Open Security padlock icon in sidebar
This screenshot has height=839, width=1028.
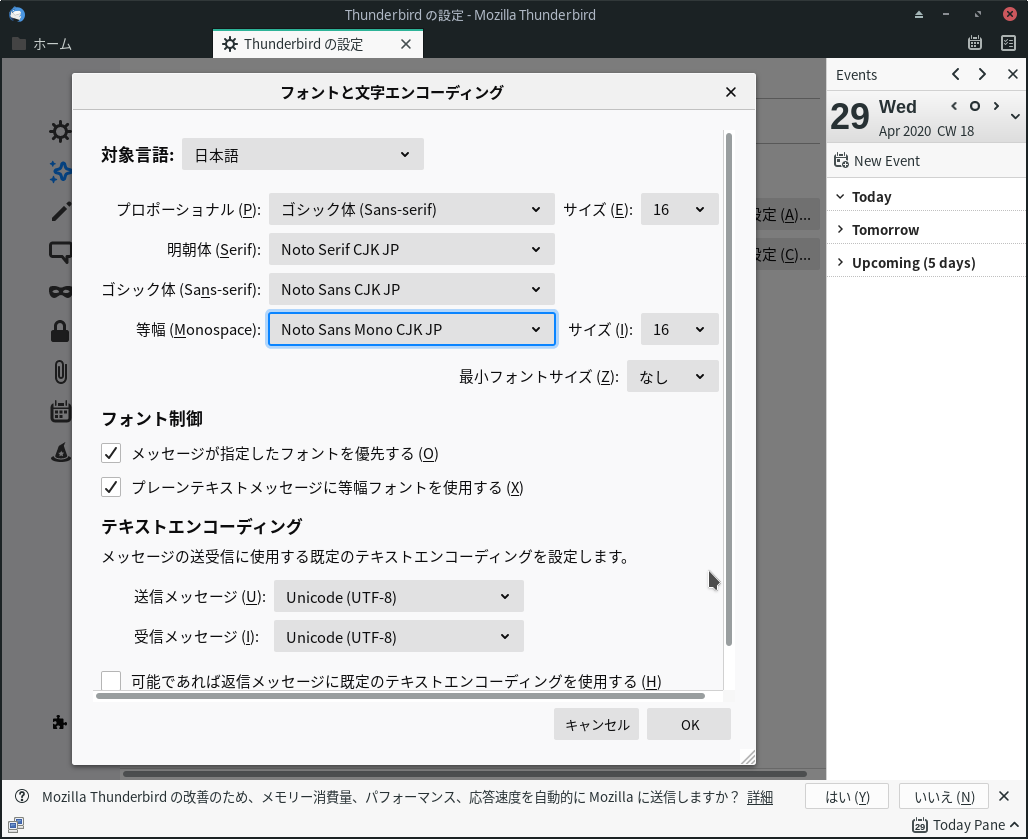[x=60, y=332]
